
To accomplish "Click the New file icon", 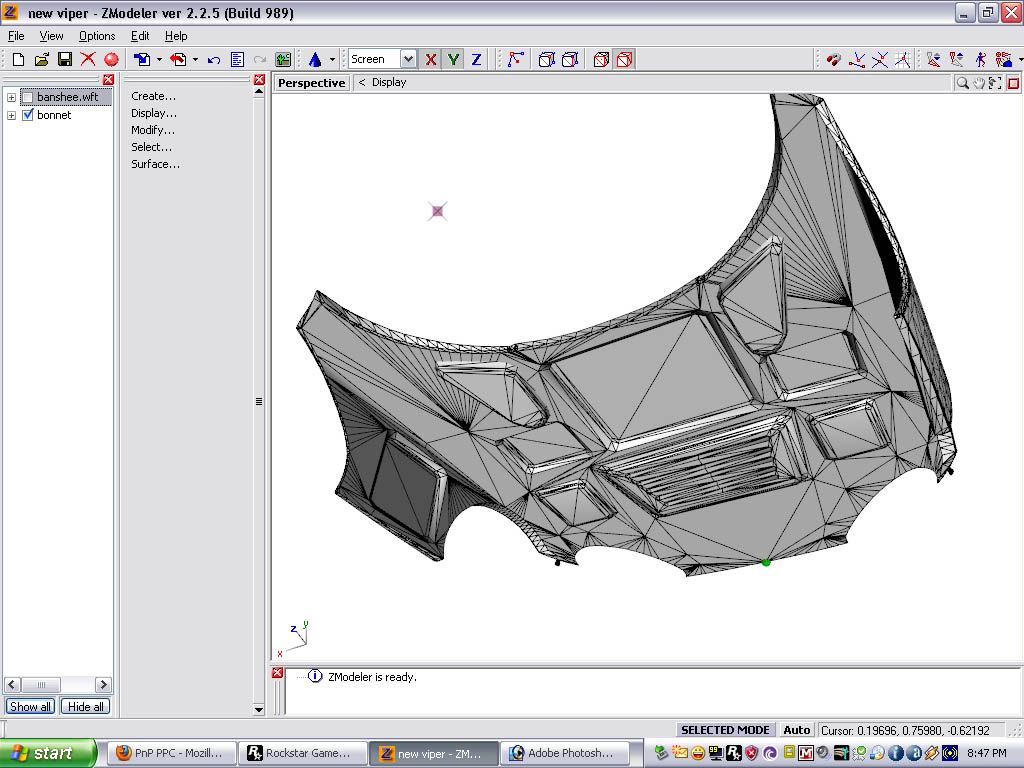I will tap(18, 60).
